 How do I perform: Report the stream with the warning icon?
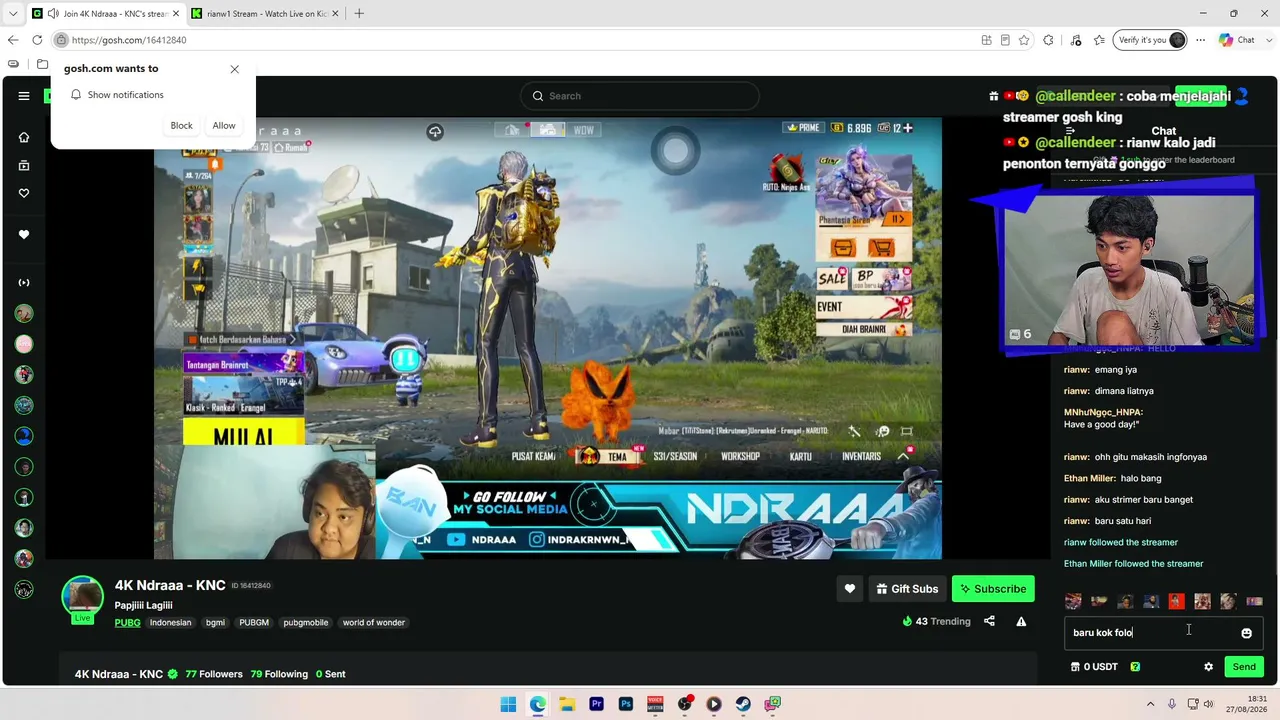(1021, 621)
